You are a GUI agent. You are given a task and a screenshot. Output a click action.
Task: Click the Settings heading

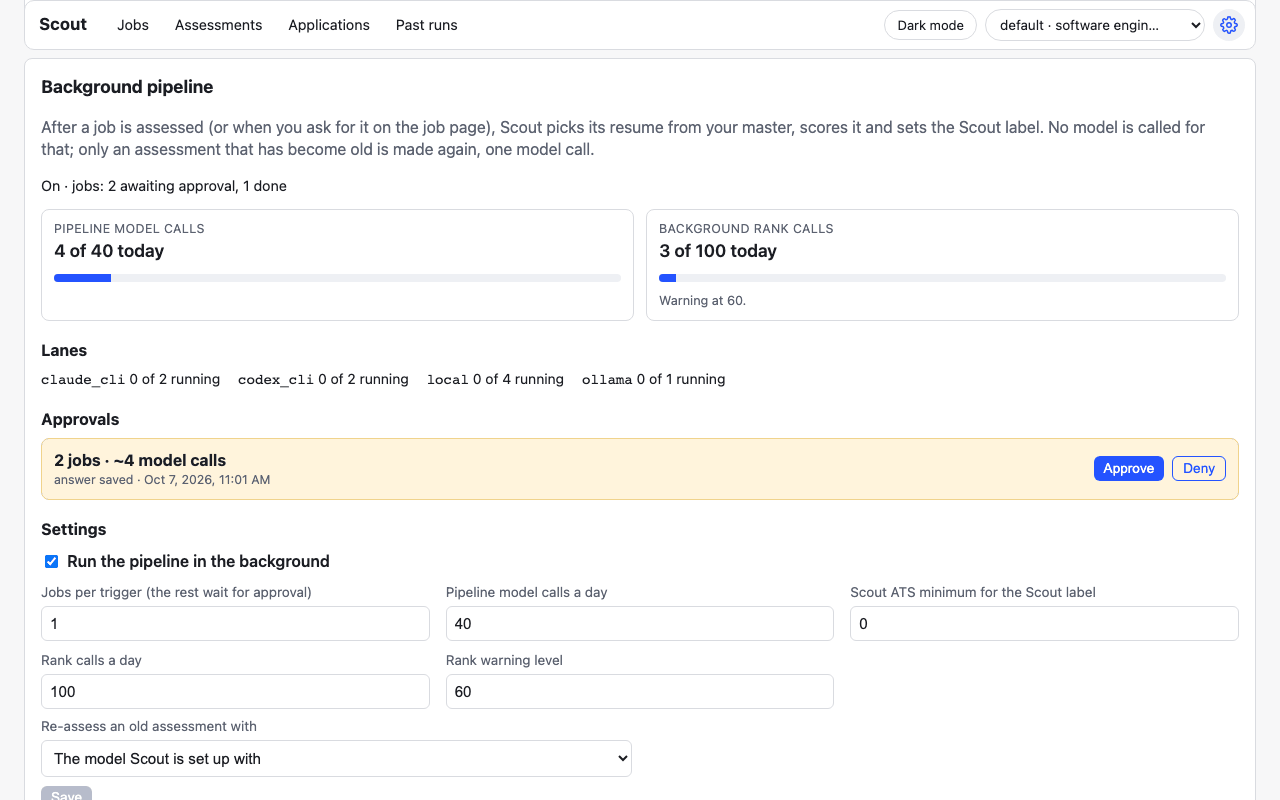(74, 529)
